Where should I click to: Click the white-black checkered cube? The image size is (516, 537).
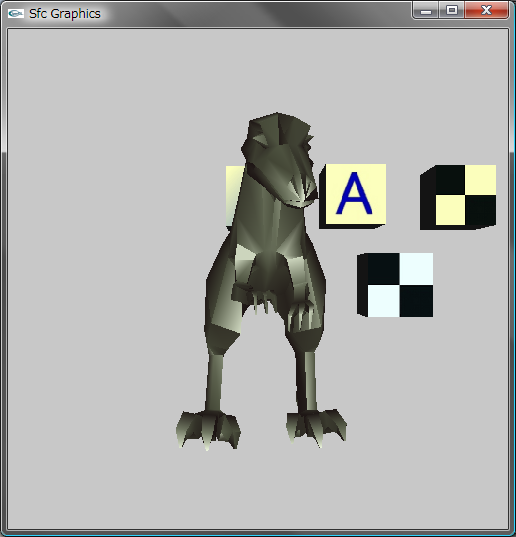395,285
